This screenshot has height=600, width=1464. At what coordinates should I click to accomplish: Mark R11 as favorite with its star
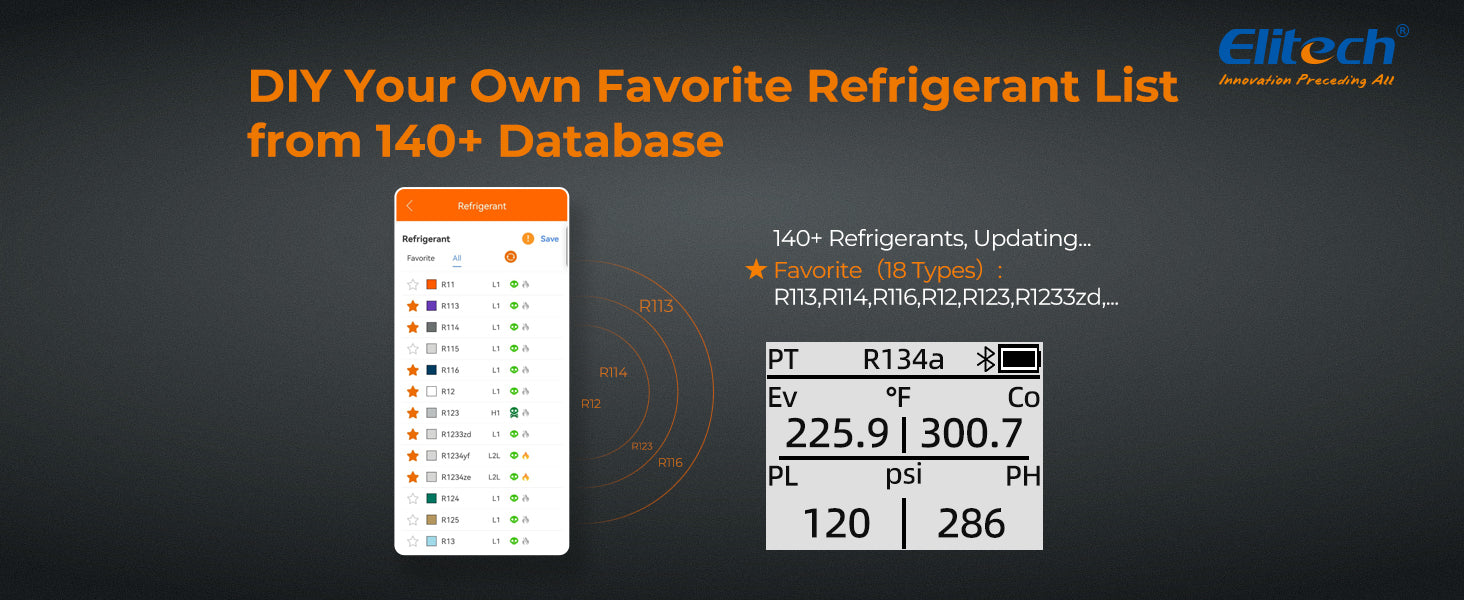[413, 285]
